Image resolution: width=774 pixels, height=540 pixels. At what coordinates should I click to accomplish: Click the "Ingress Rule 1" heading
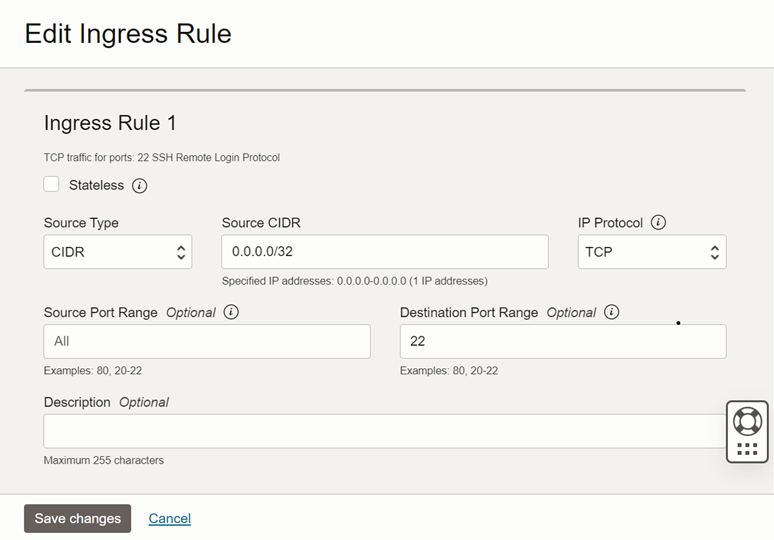point(110,123)
